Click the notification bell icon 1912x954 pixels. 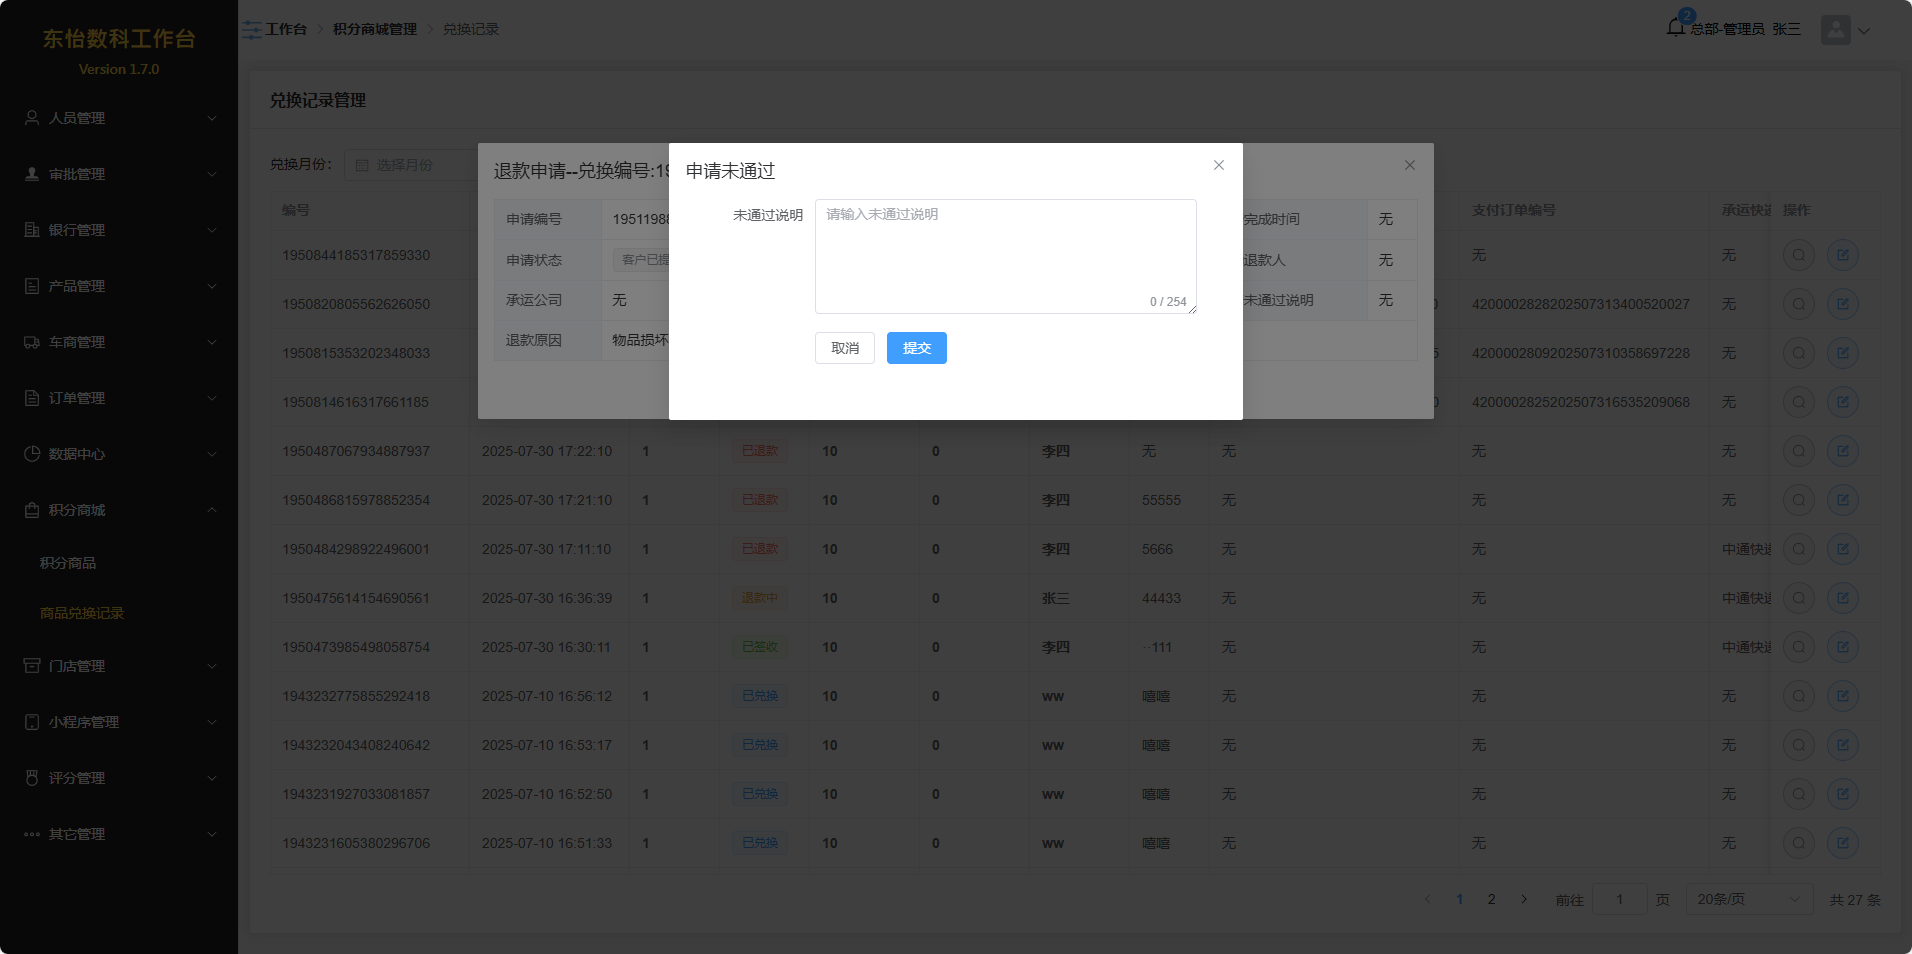1676,28
